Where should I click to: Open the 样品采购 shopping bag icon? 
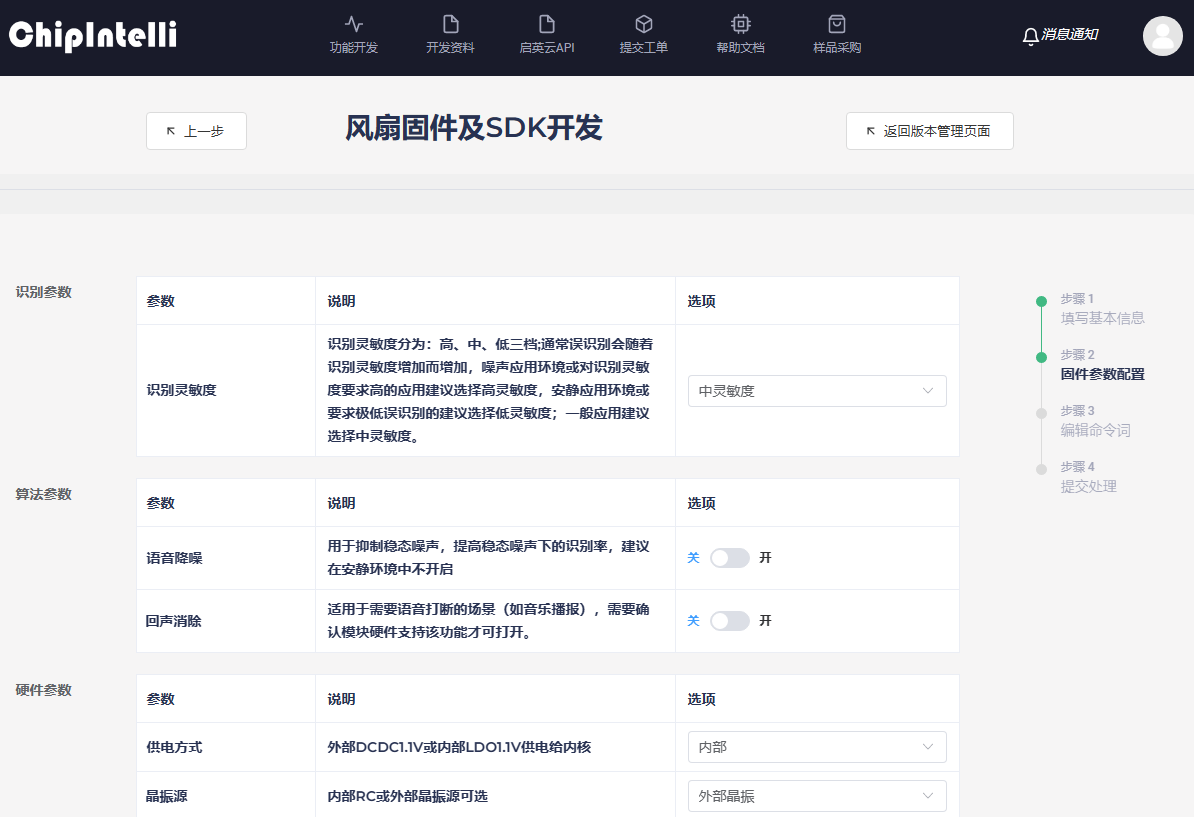pos(837,24)
